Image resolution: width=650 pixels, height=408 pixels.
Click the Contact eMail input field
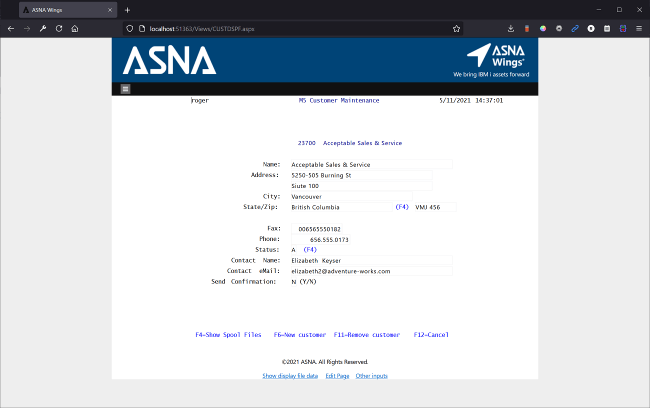[x=370, y=271]
